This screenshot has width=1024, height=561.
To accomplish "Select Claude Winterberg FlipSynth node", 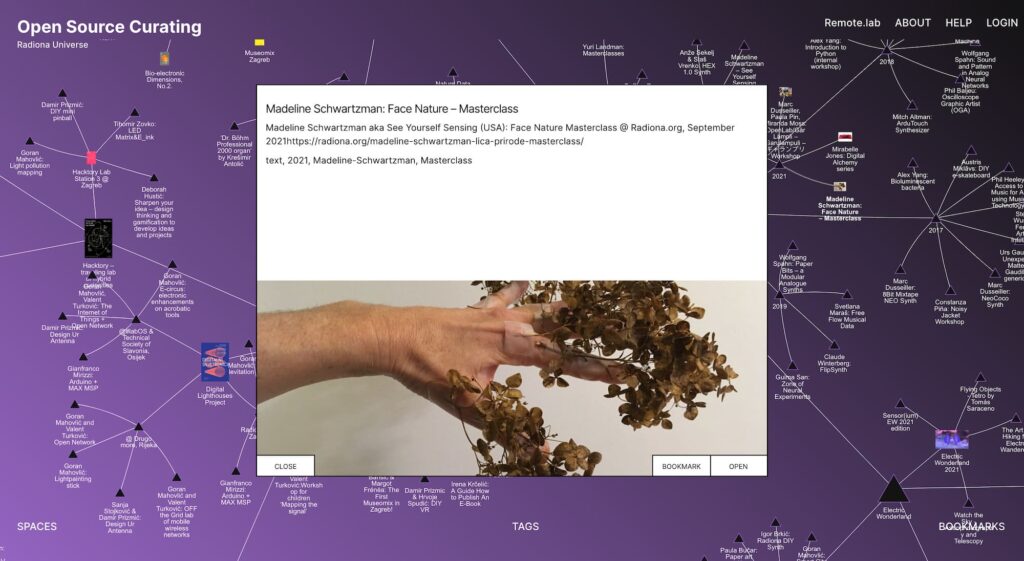I will point(834,345).
